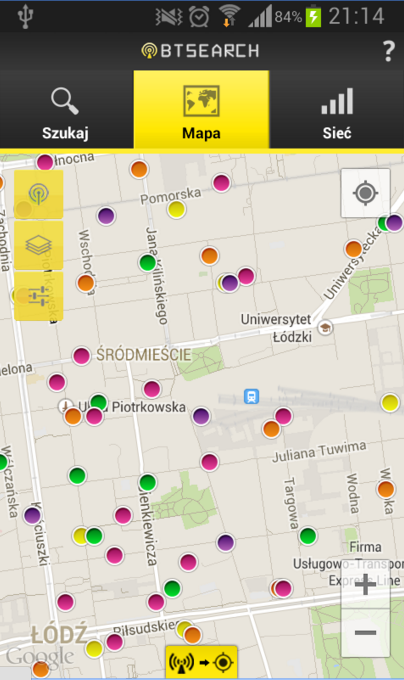The width and height of the screenshot is (404, 680).
Task: Tap the 21:14 clock
Action: coord(356,16)
